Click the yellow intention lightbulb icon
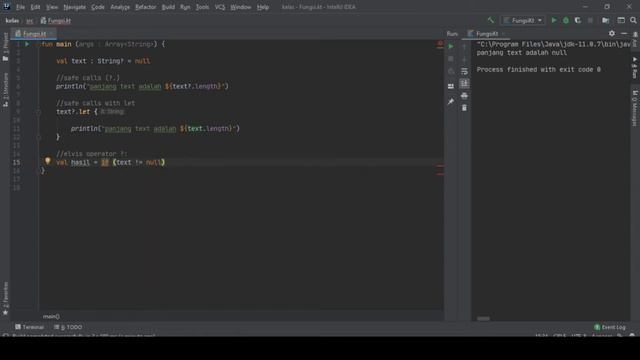 [x=48, y=161]
